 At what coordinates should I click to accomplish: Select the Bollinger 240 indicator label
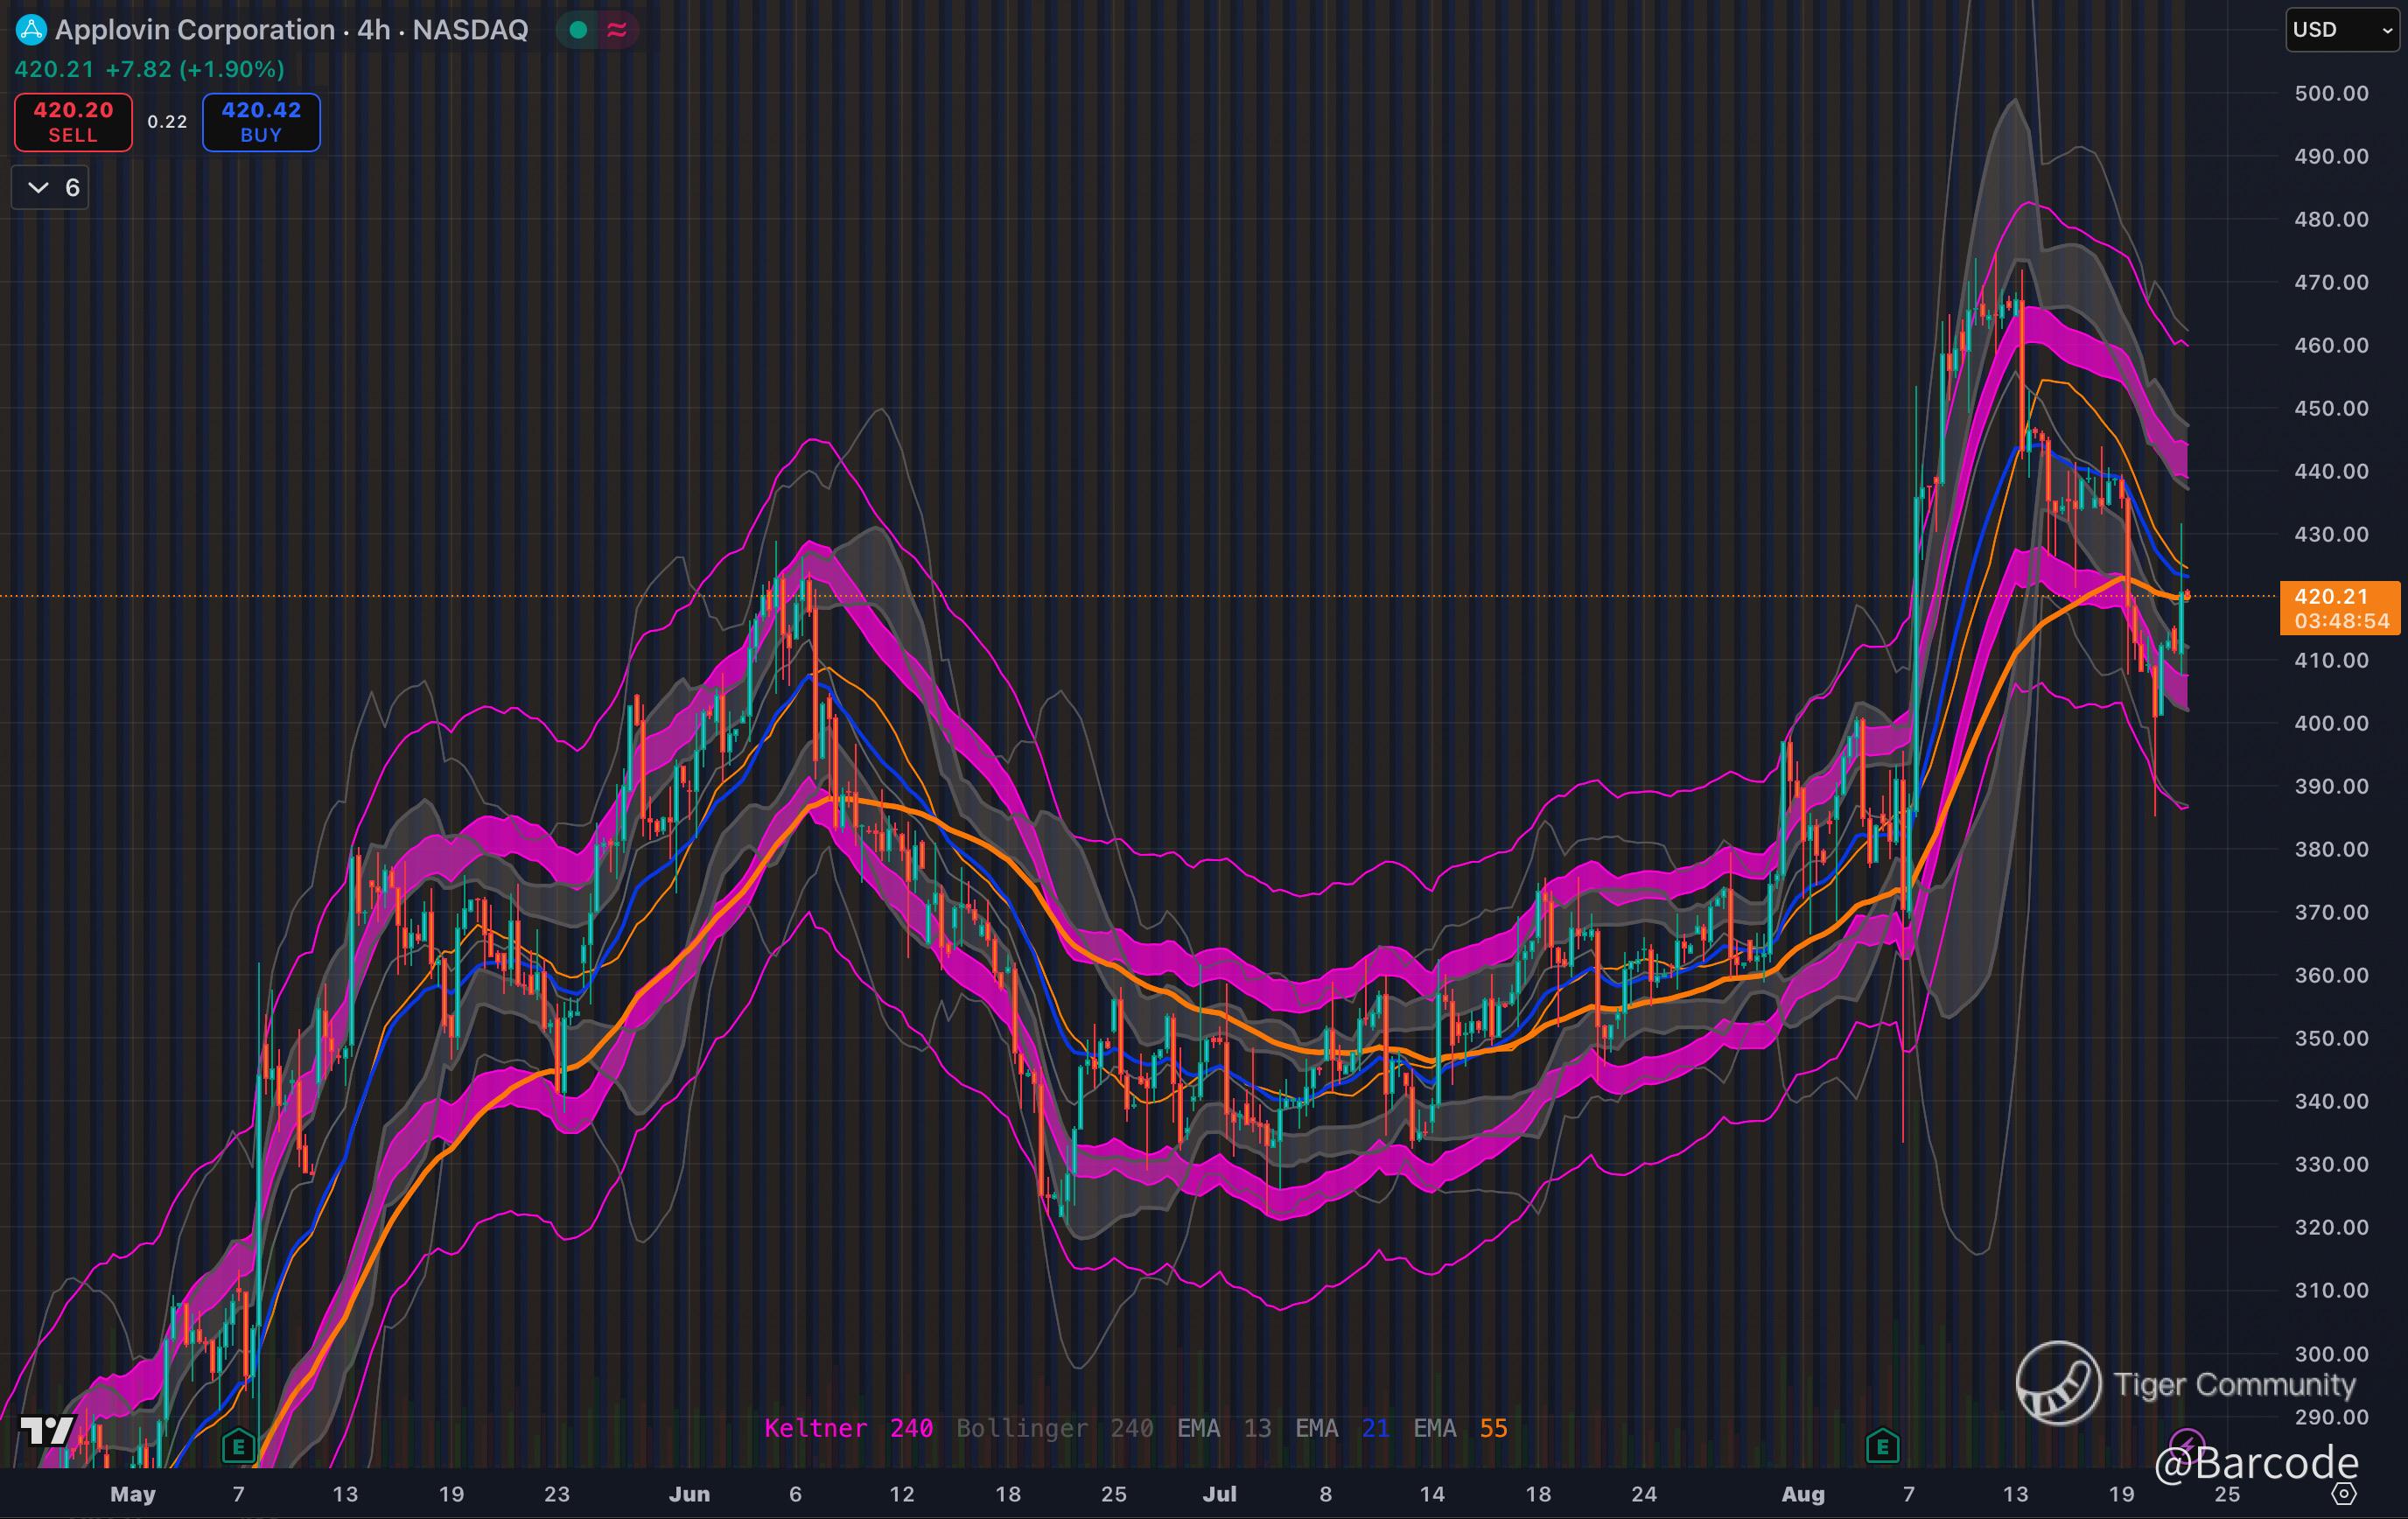(1054, 1428)
